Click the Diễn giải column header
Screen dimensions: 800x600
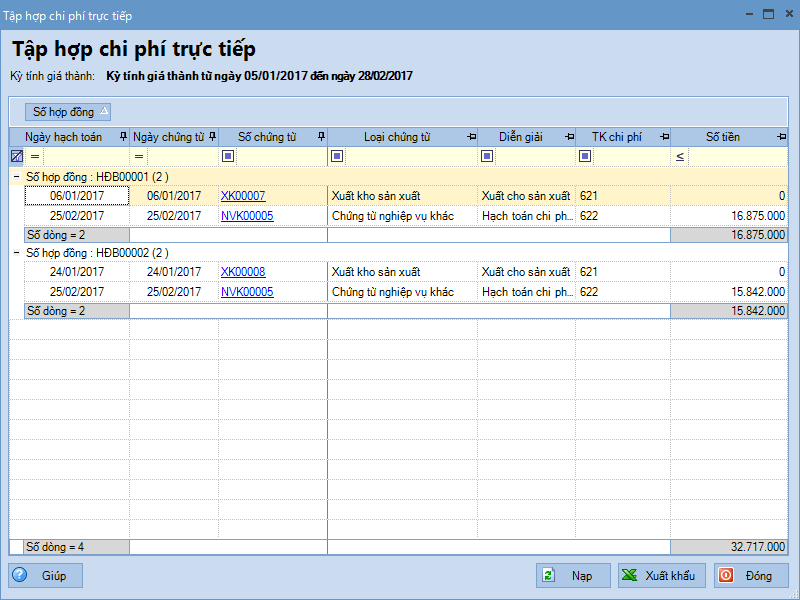[x=520, y=137]
